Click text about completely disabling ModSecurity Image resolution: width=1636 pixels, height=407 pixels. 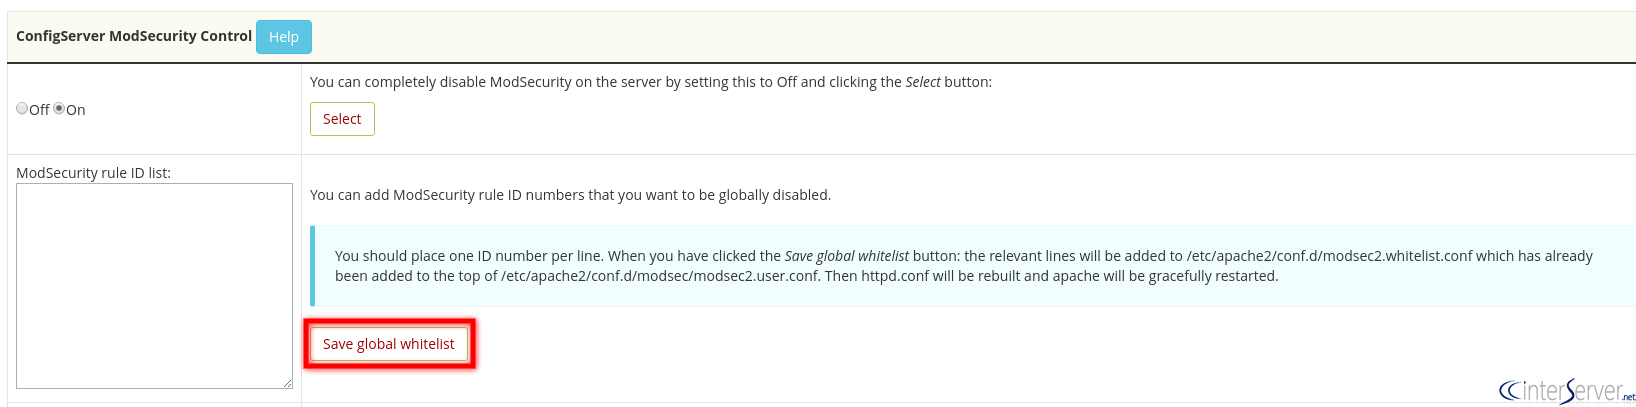[x=651, y=82]
